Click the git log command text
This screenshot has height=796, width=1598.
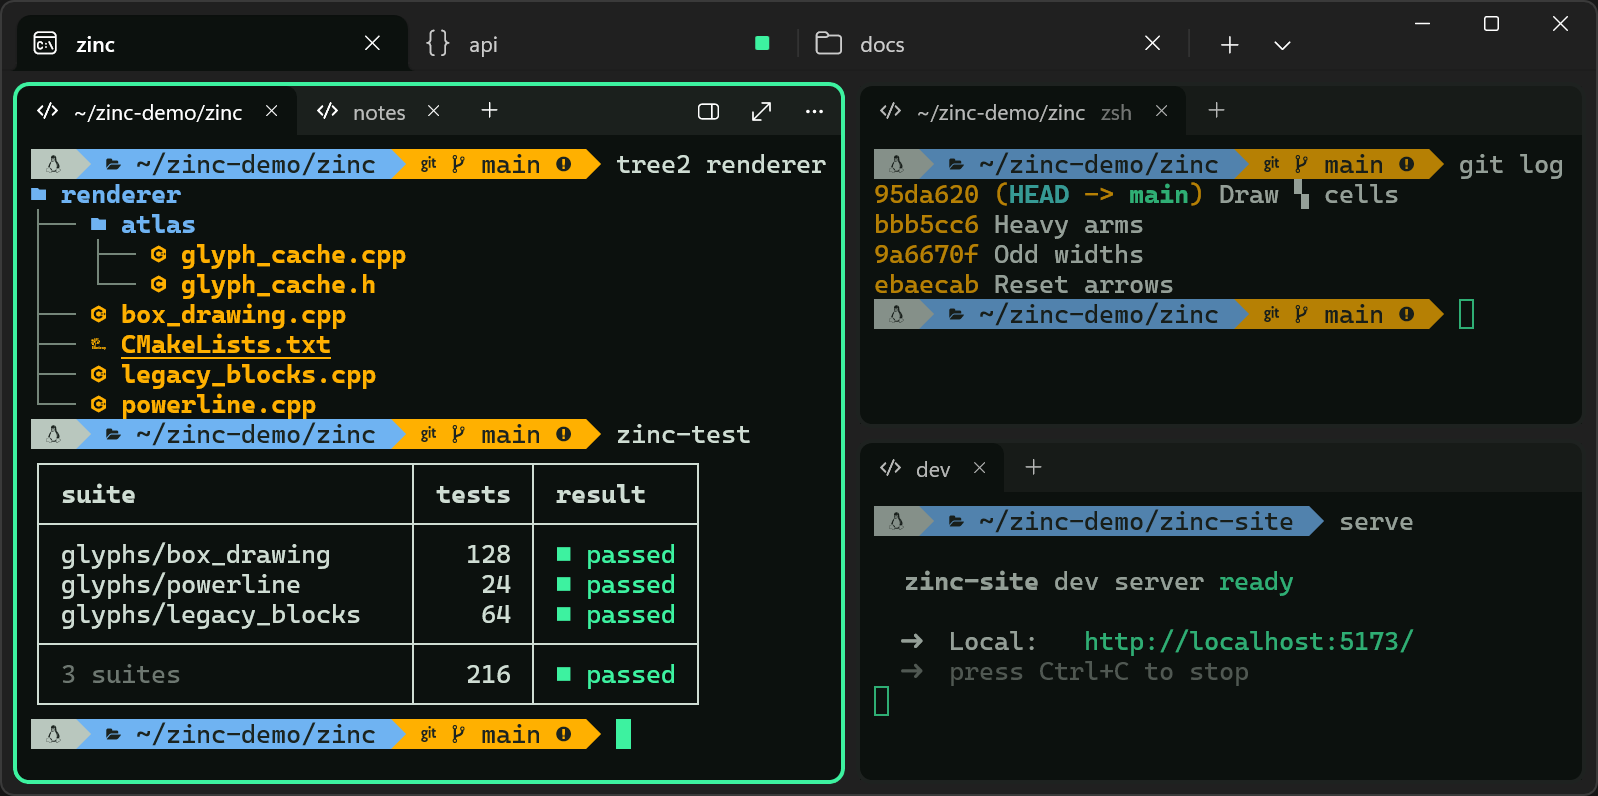click(x=1511, y=164)
